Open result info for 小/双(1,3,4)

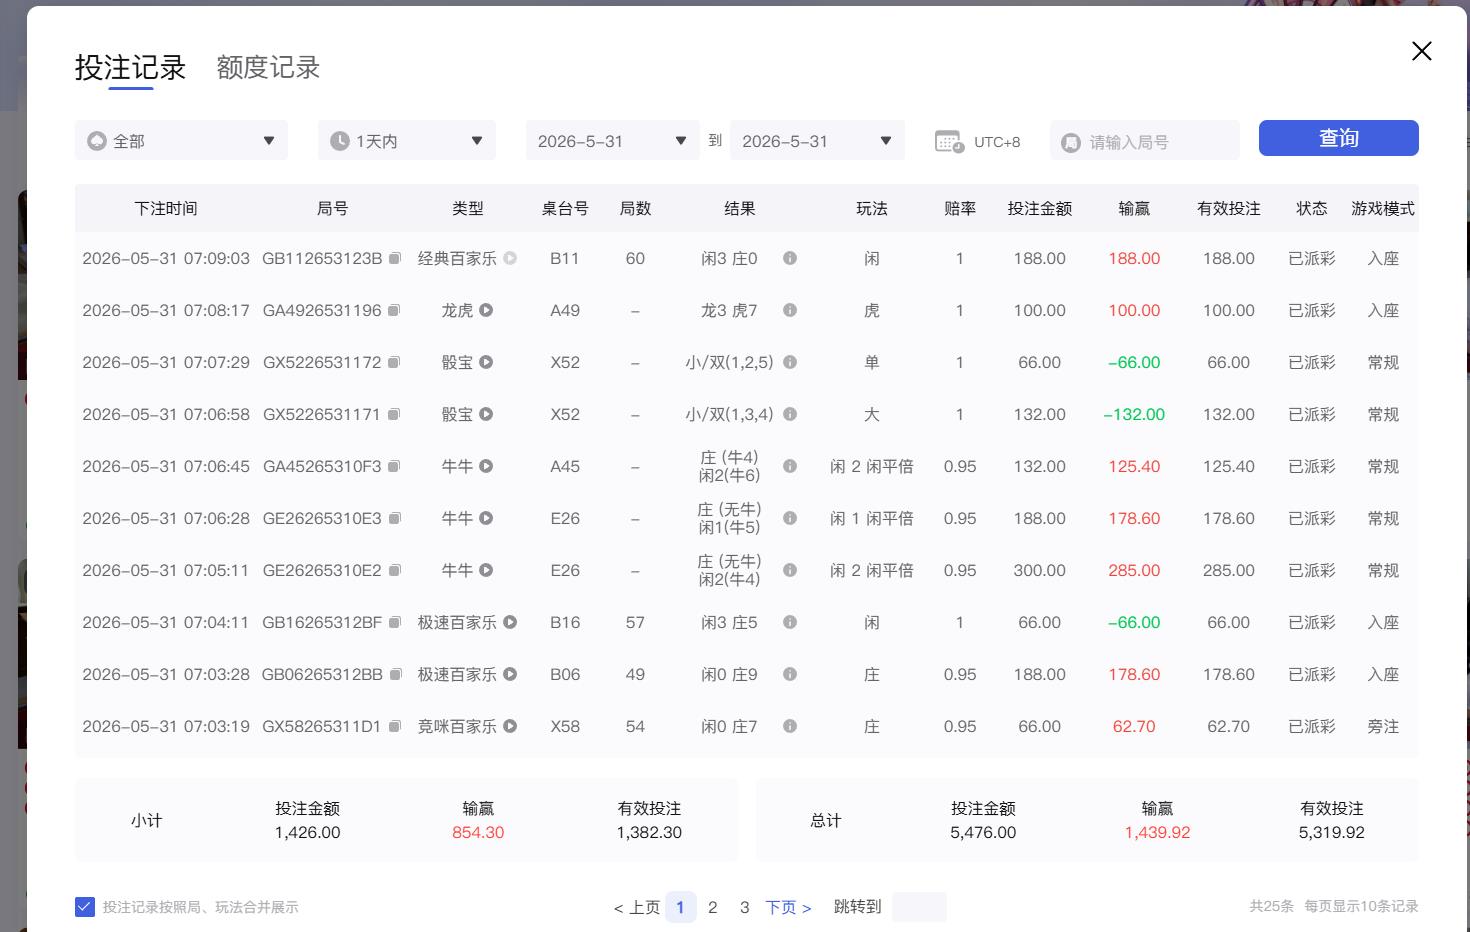[790, 414]
